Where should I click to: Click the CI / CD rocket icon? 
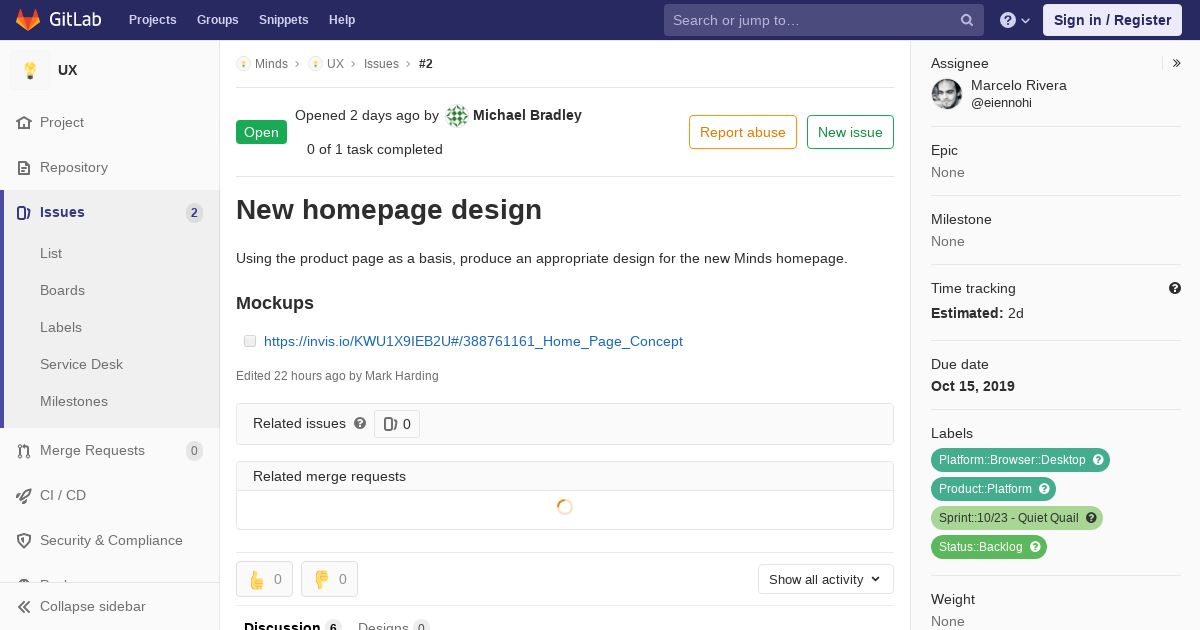click(24, 495)
